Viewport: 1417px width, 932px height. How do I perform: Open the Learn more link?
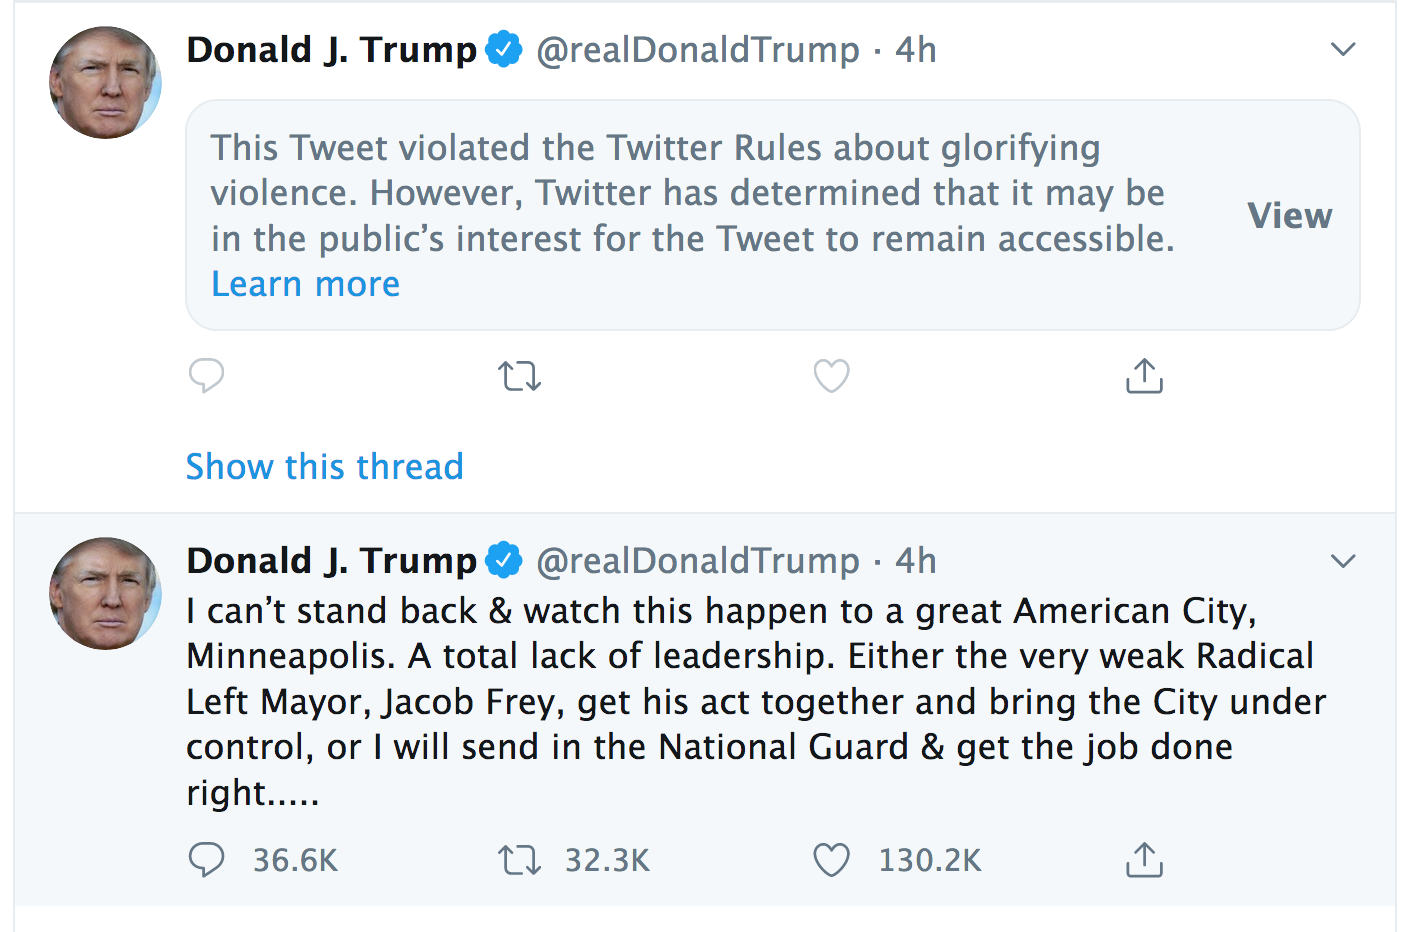(305, 285)
